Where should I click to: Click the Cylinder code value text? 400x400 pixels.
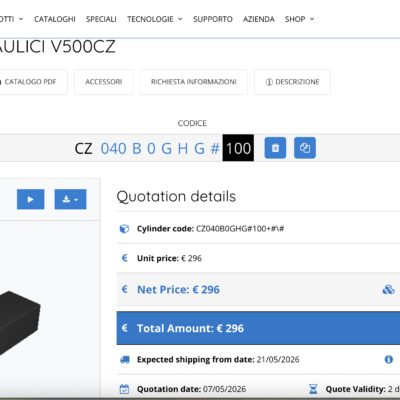click(240, 229)
